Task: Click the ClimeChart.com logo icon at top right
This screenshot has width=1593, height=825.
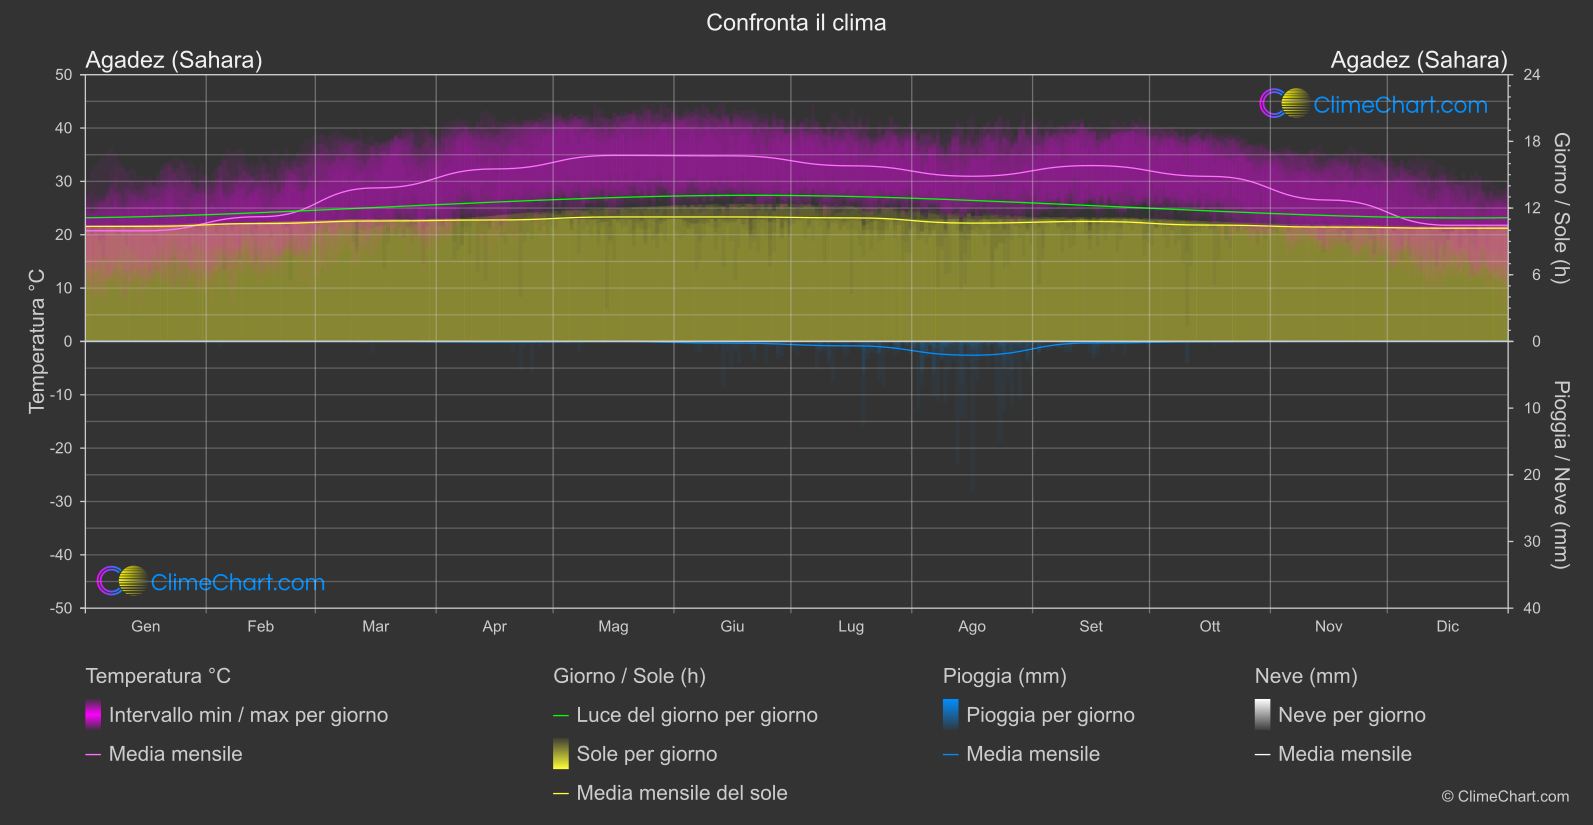Action: [1285, 103]
